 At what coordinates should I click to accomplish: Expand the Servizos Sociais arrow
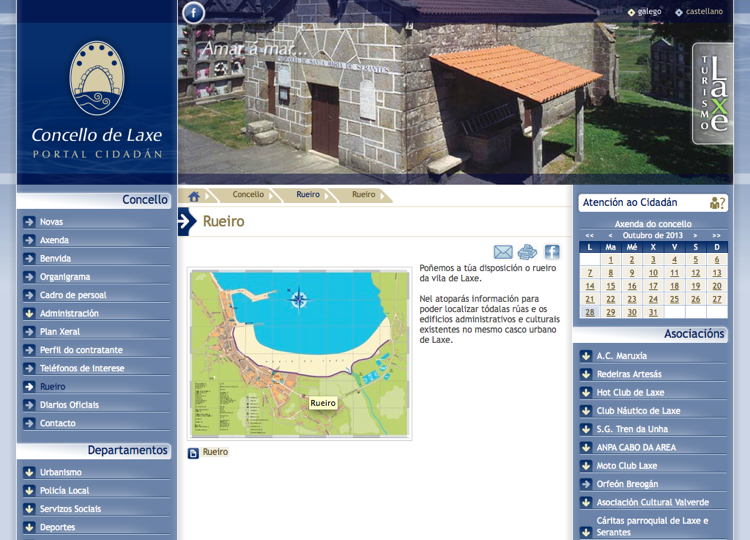29,509
